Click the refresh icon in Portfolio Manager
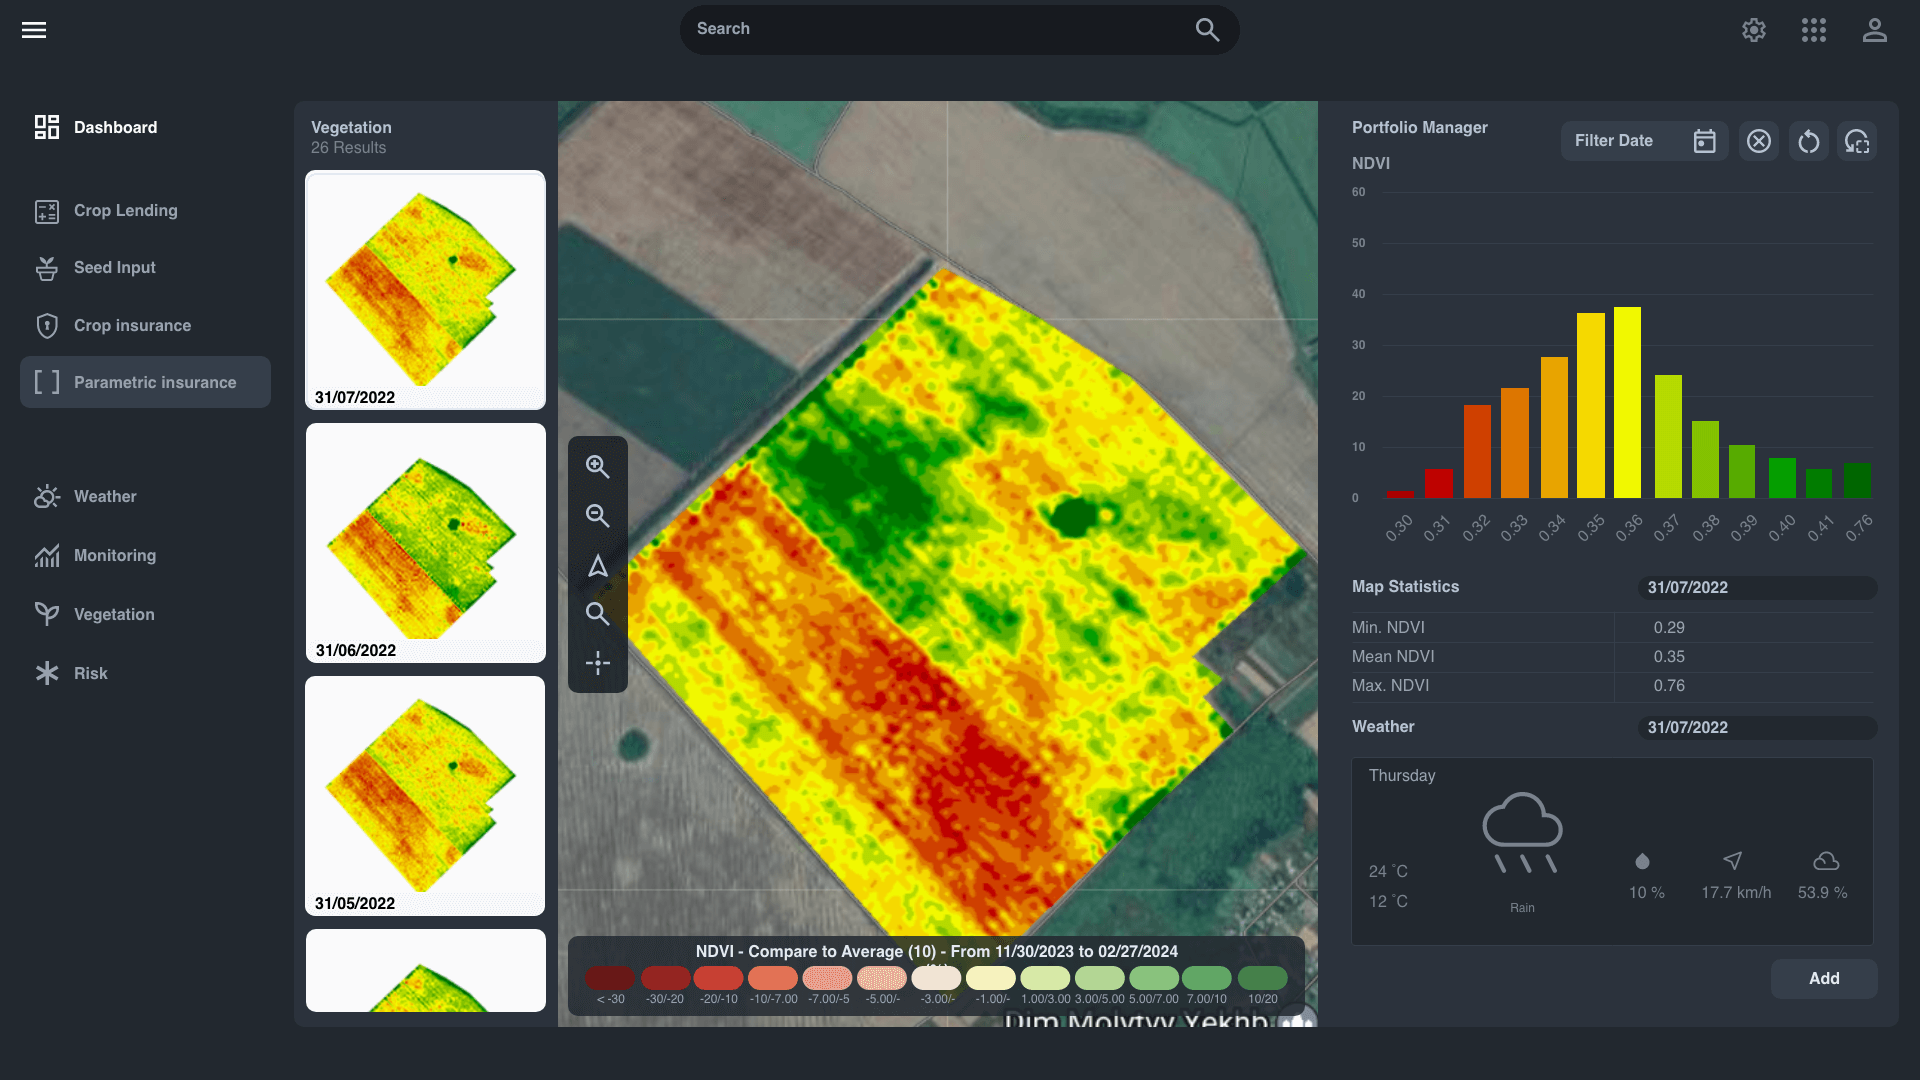1920x1080 pixels. 1808,141
